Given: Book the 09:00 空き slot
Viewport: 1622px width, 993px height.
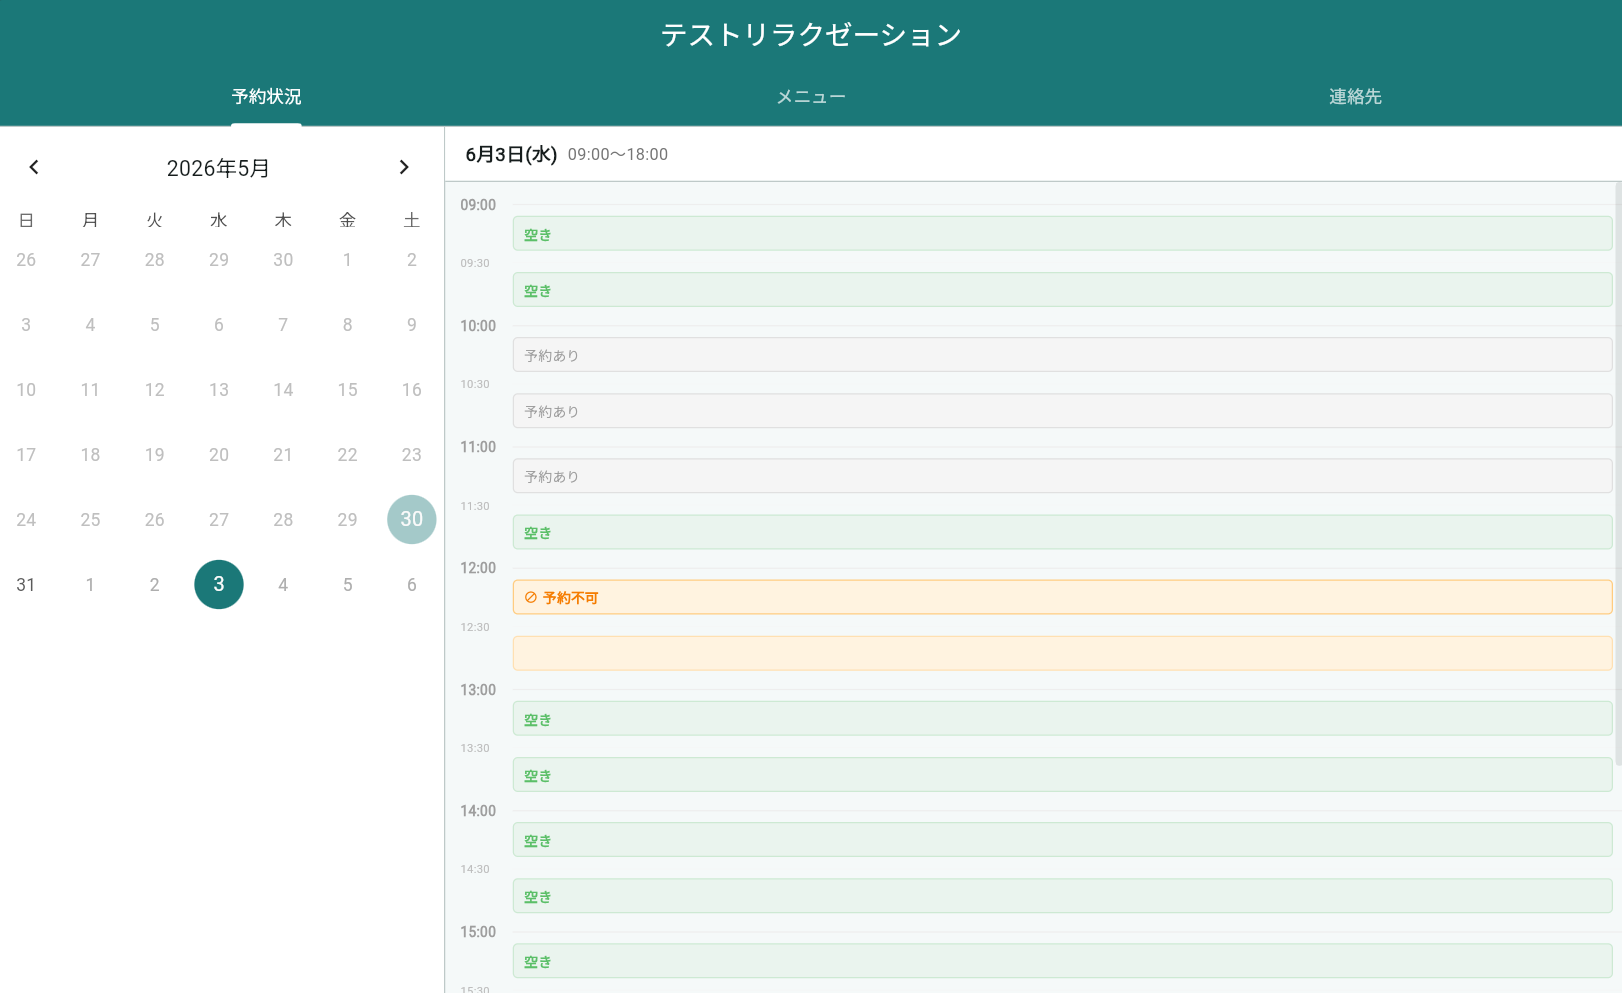Looking at the screenshot, I should [x=1062, y=234].
